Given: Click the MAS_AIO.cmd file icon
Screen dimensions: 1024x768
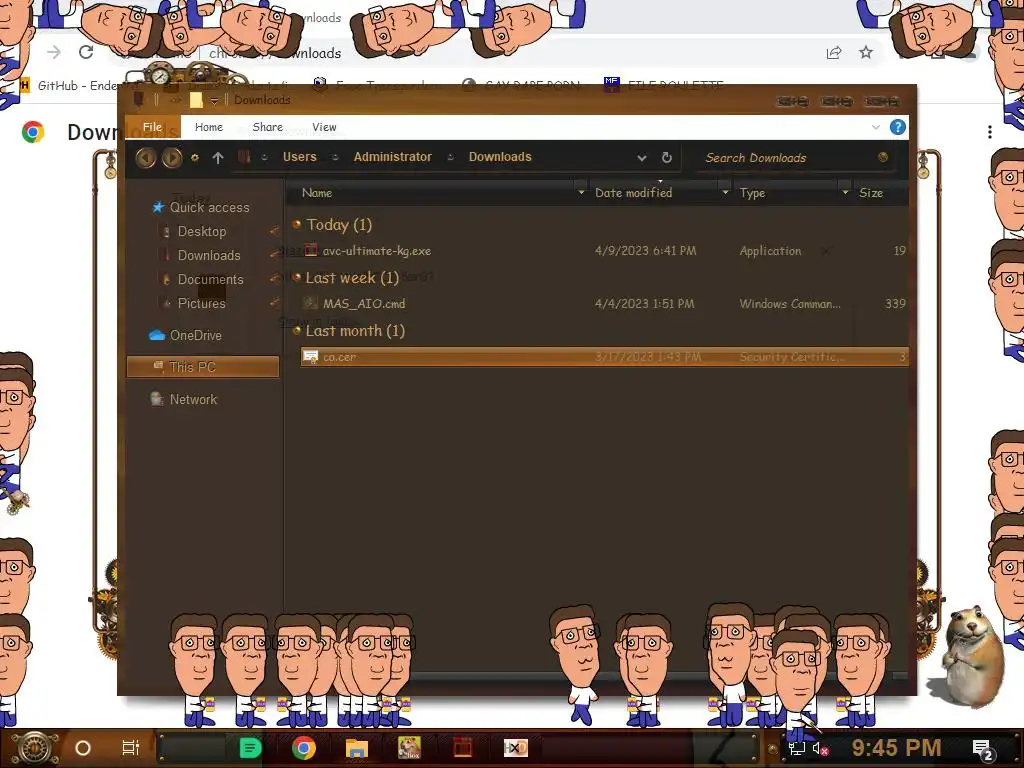Looking at the screenshot, I should (311, 304).
